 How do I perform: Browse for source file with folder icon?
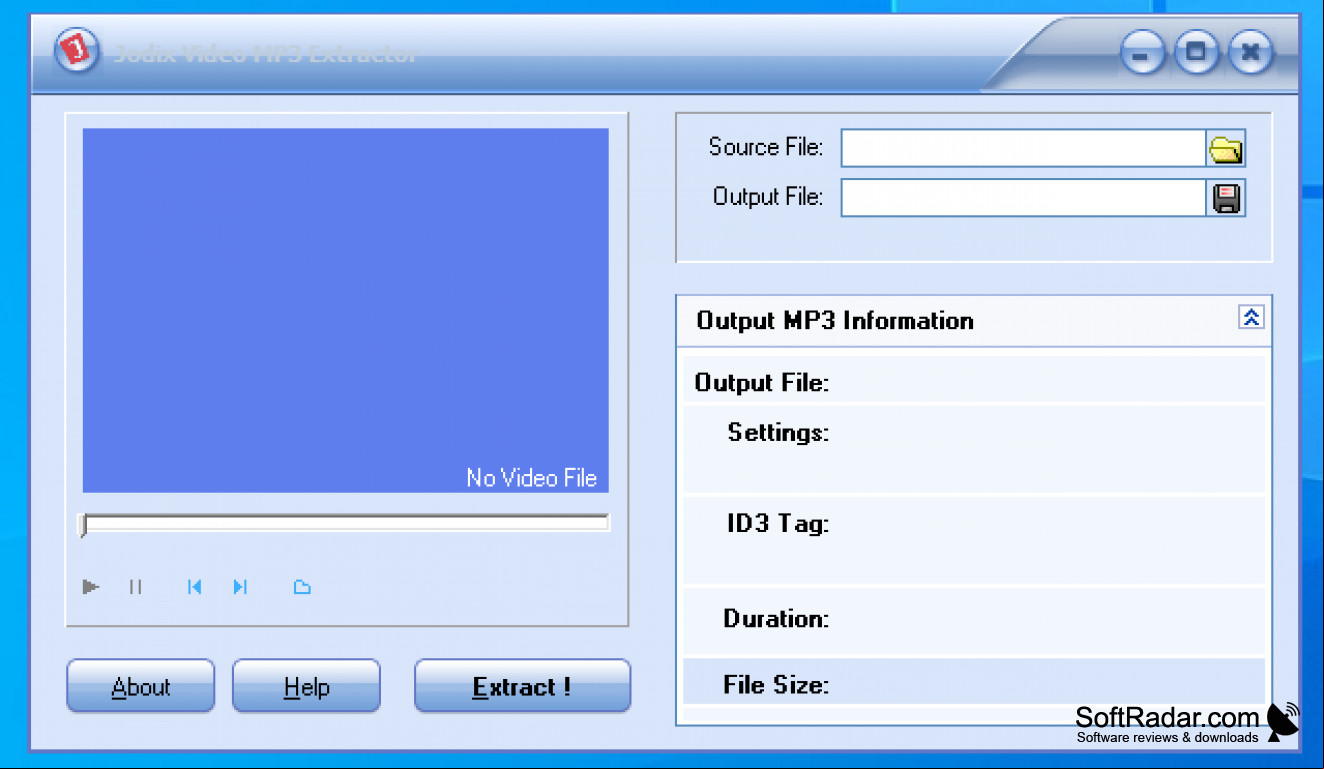[1225, 149]
